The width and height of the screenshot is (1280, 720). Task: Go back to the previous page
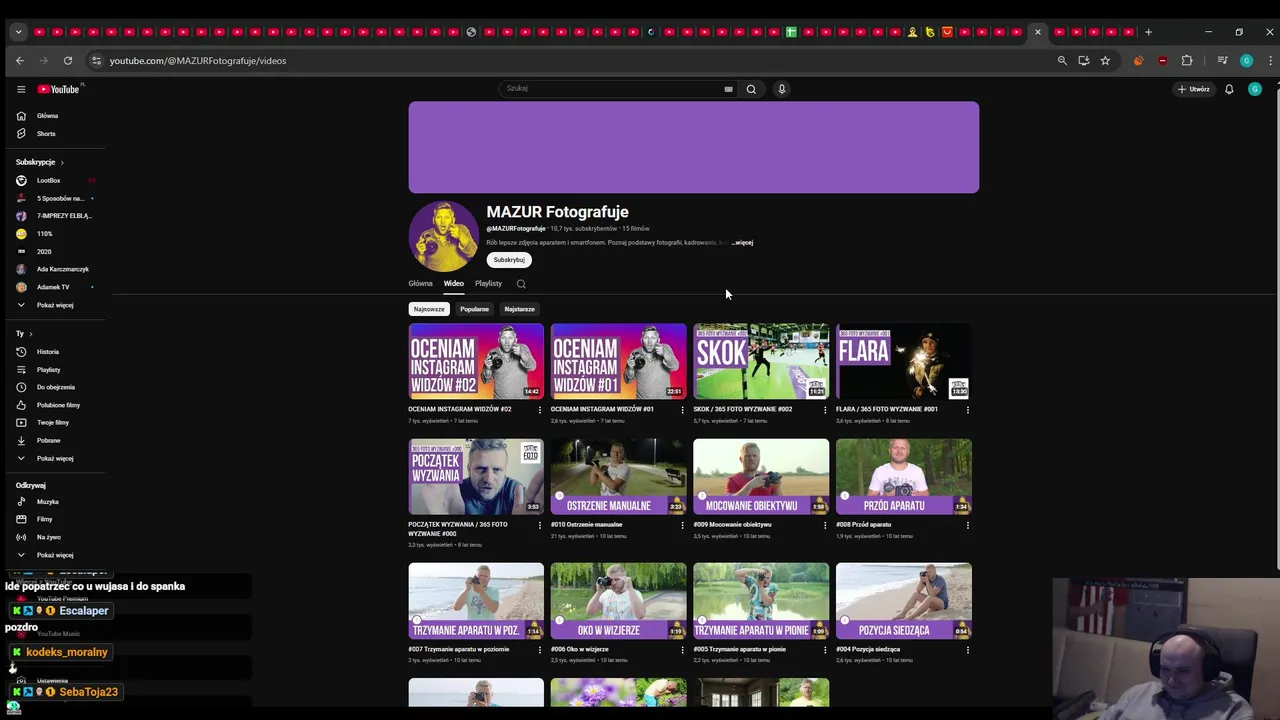tap(20, 61)
